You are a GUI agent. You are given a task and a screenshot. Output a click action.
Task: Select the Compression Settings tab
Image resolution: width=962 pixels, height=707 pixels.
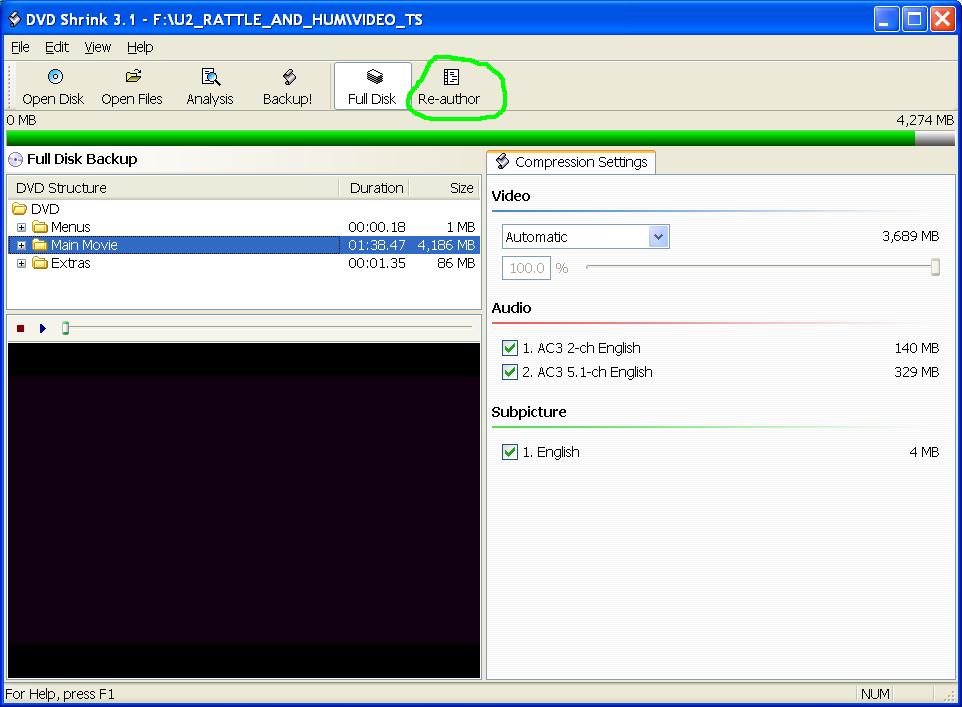[571, 162]
